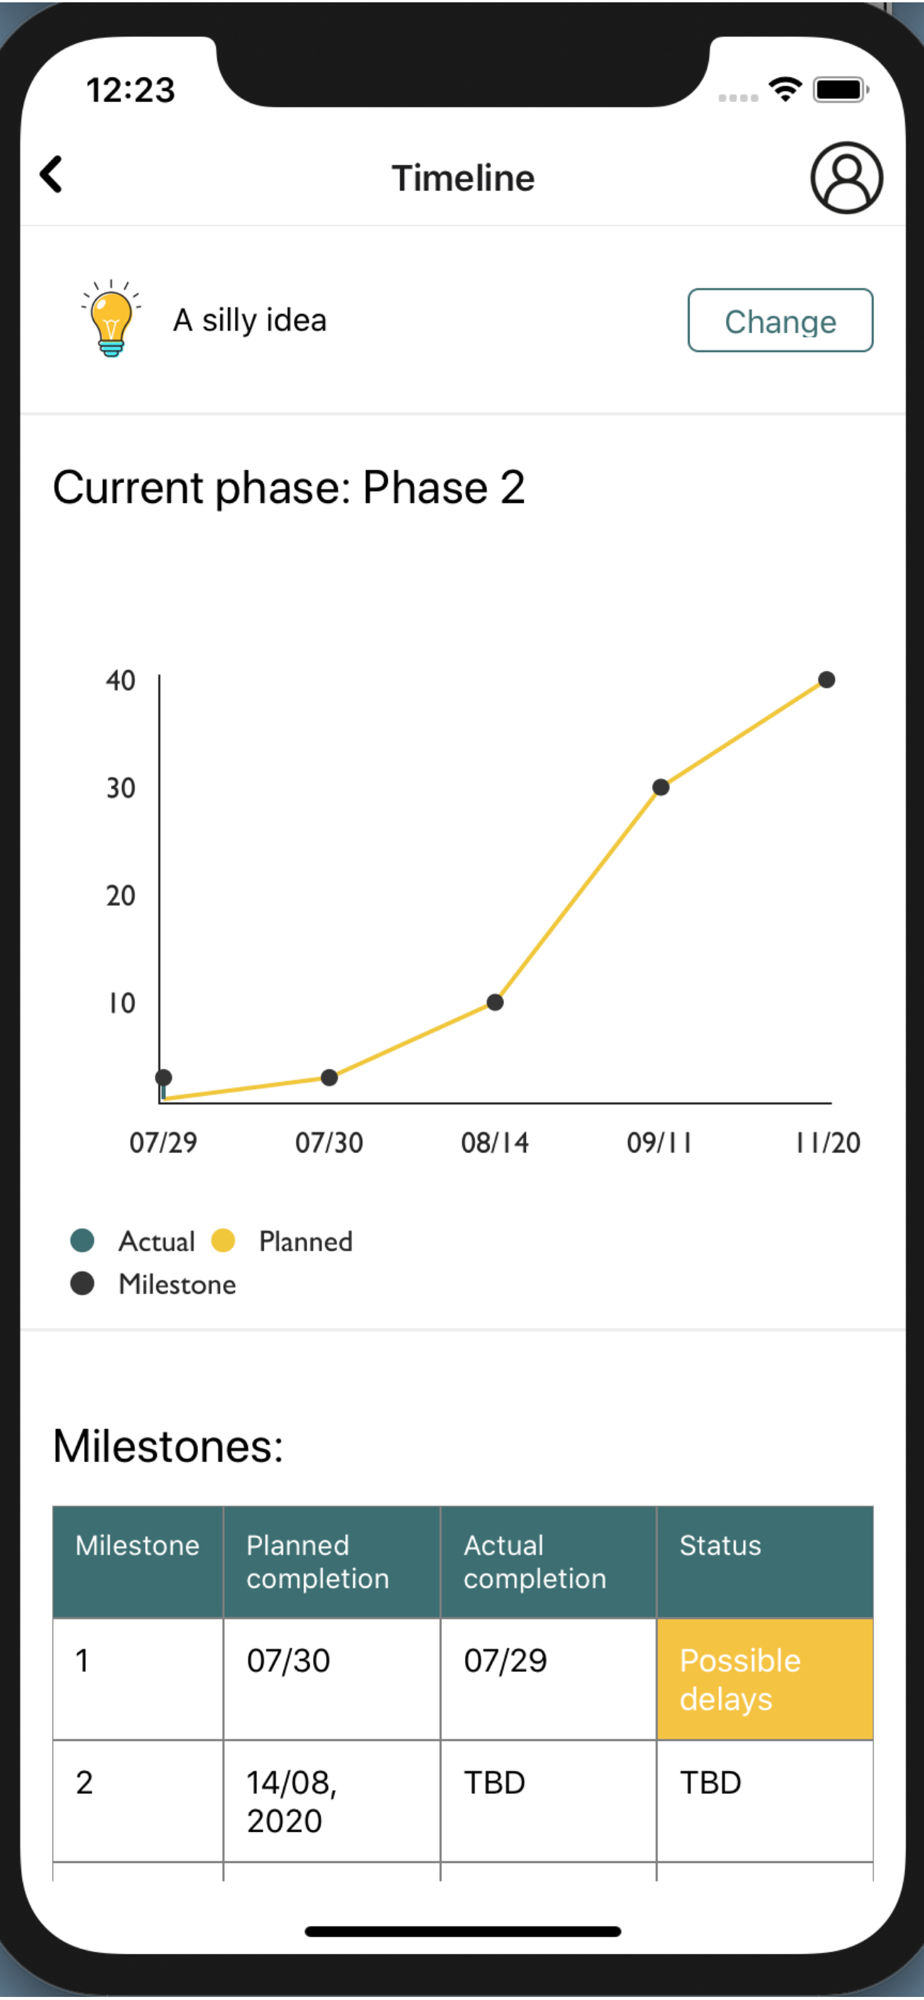Tap the battery status icon
This screenshot has width=924, height=2000.
pos(841,90)
